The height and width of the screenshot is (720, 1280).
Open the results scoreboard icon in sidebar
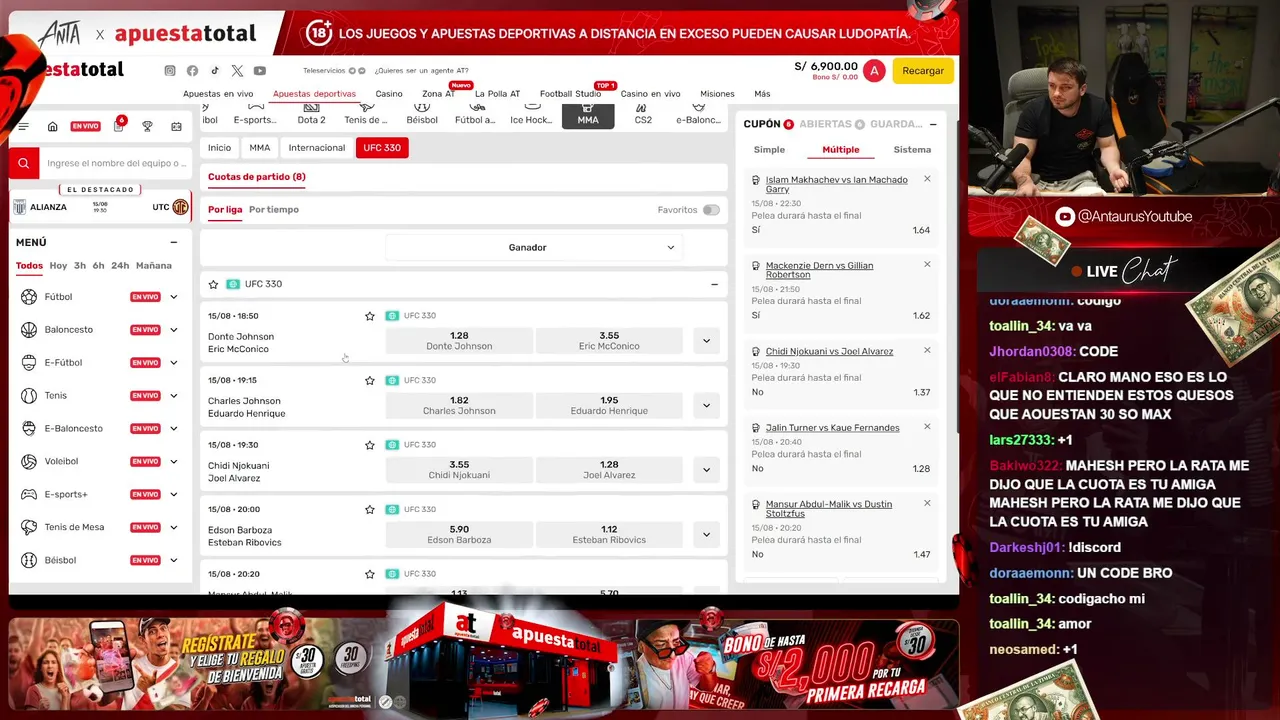pyautogui.click(x=177, y=127)
